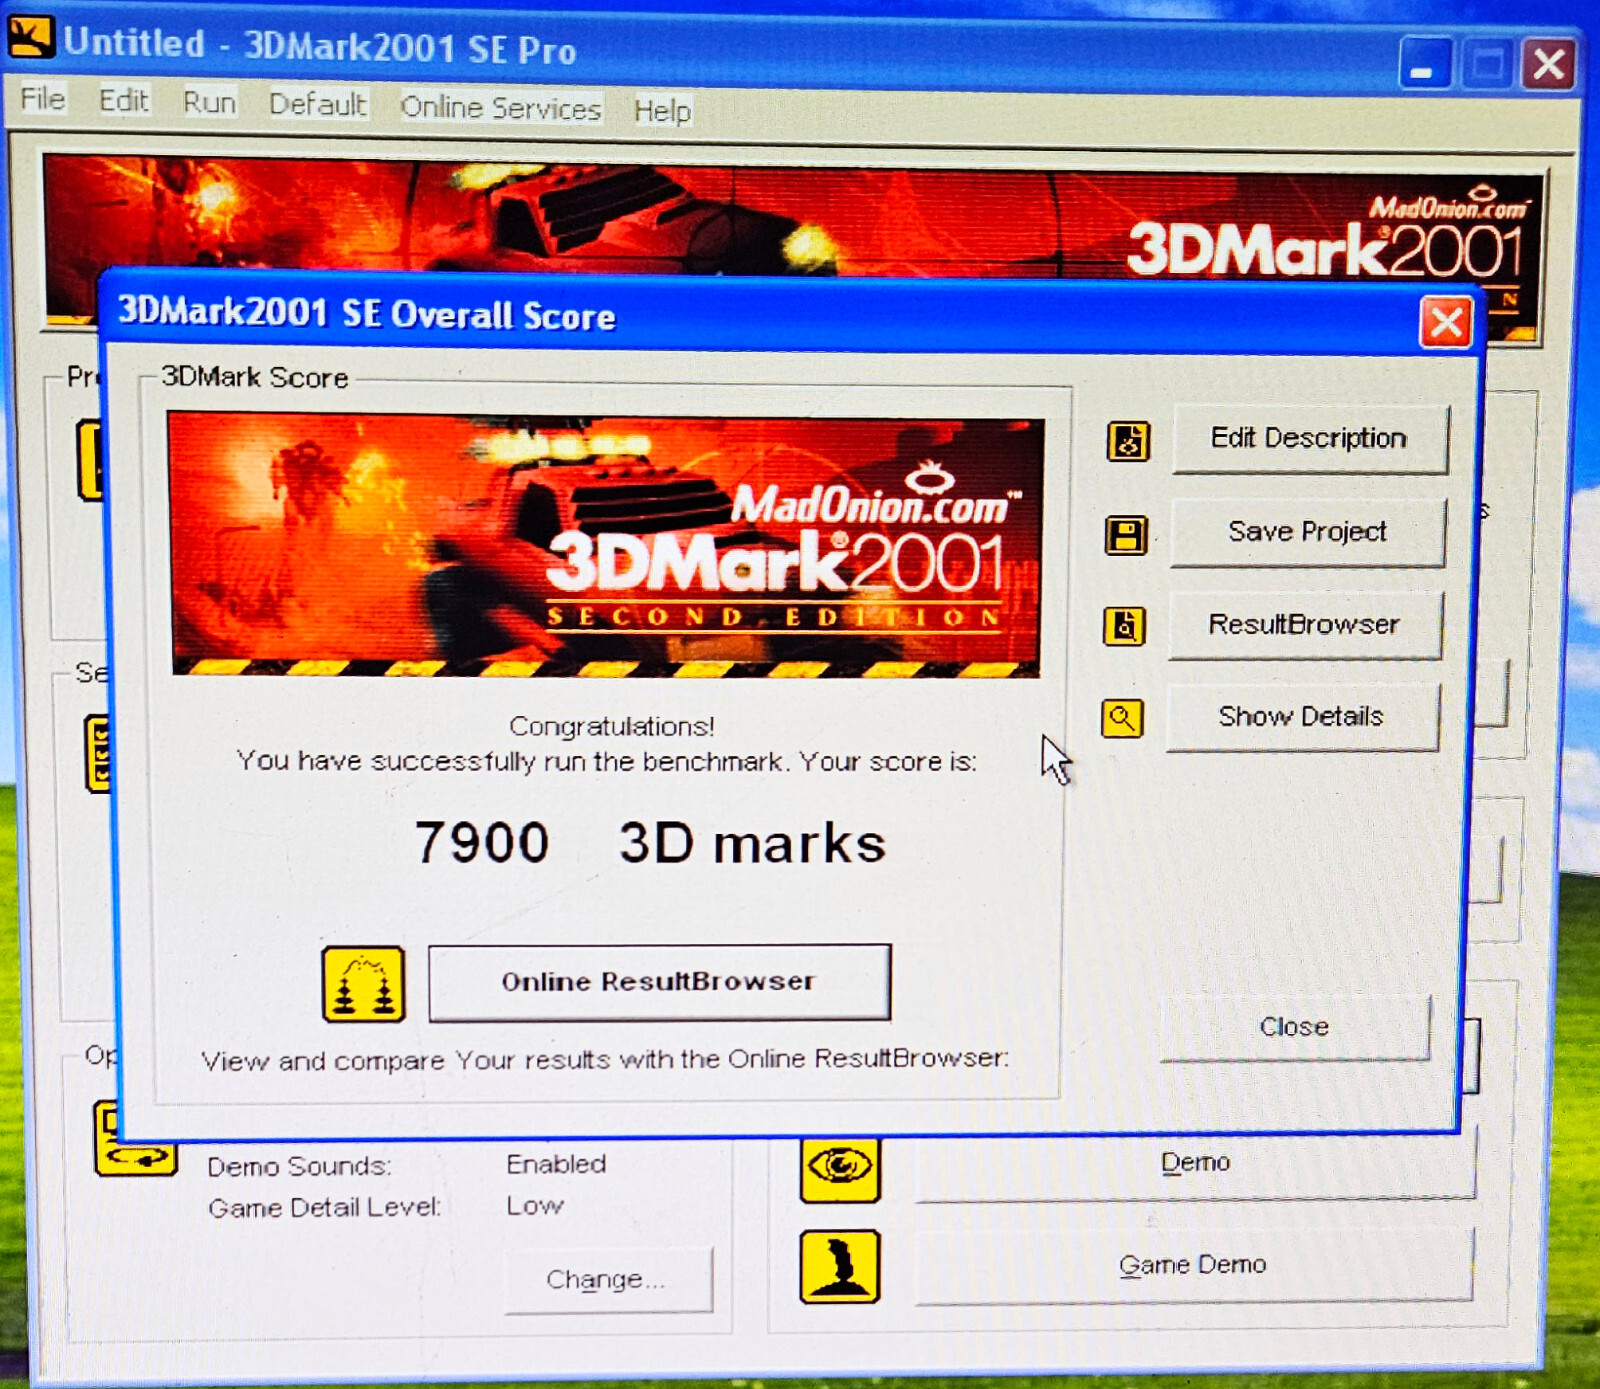Click the yellow options icon behind dialog
The height and width of the screenshot is (1389, 1600).
pyautogui.click(x=134, y=1140)
